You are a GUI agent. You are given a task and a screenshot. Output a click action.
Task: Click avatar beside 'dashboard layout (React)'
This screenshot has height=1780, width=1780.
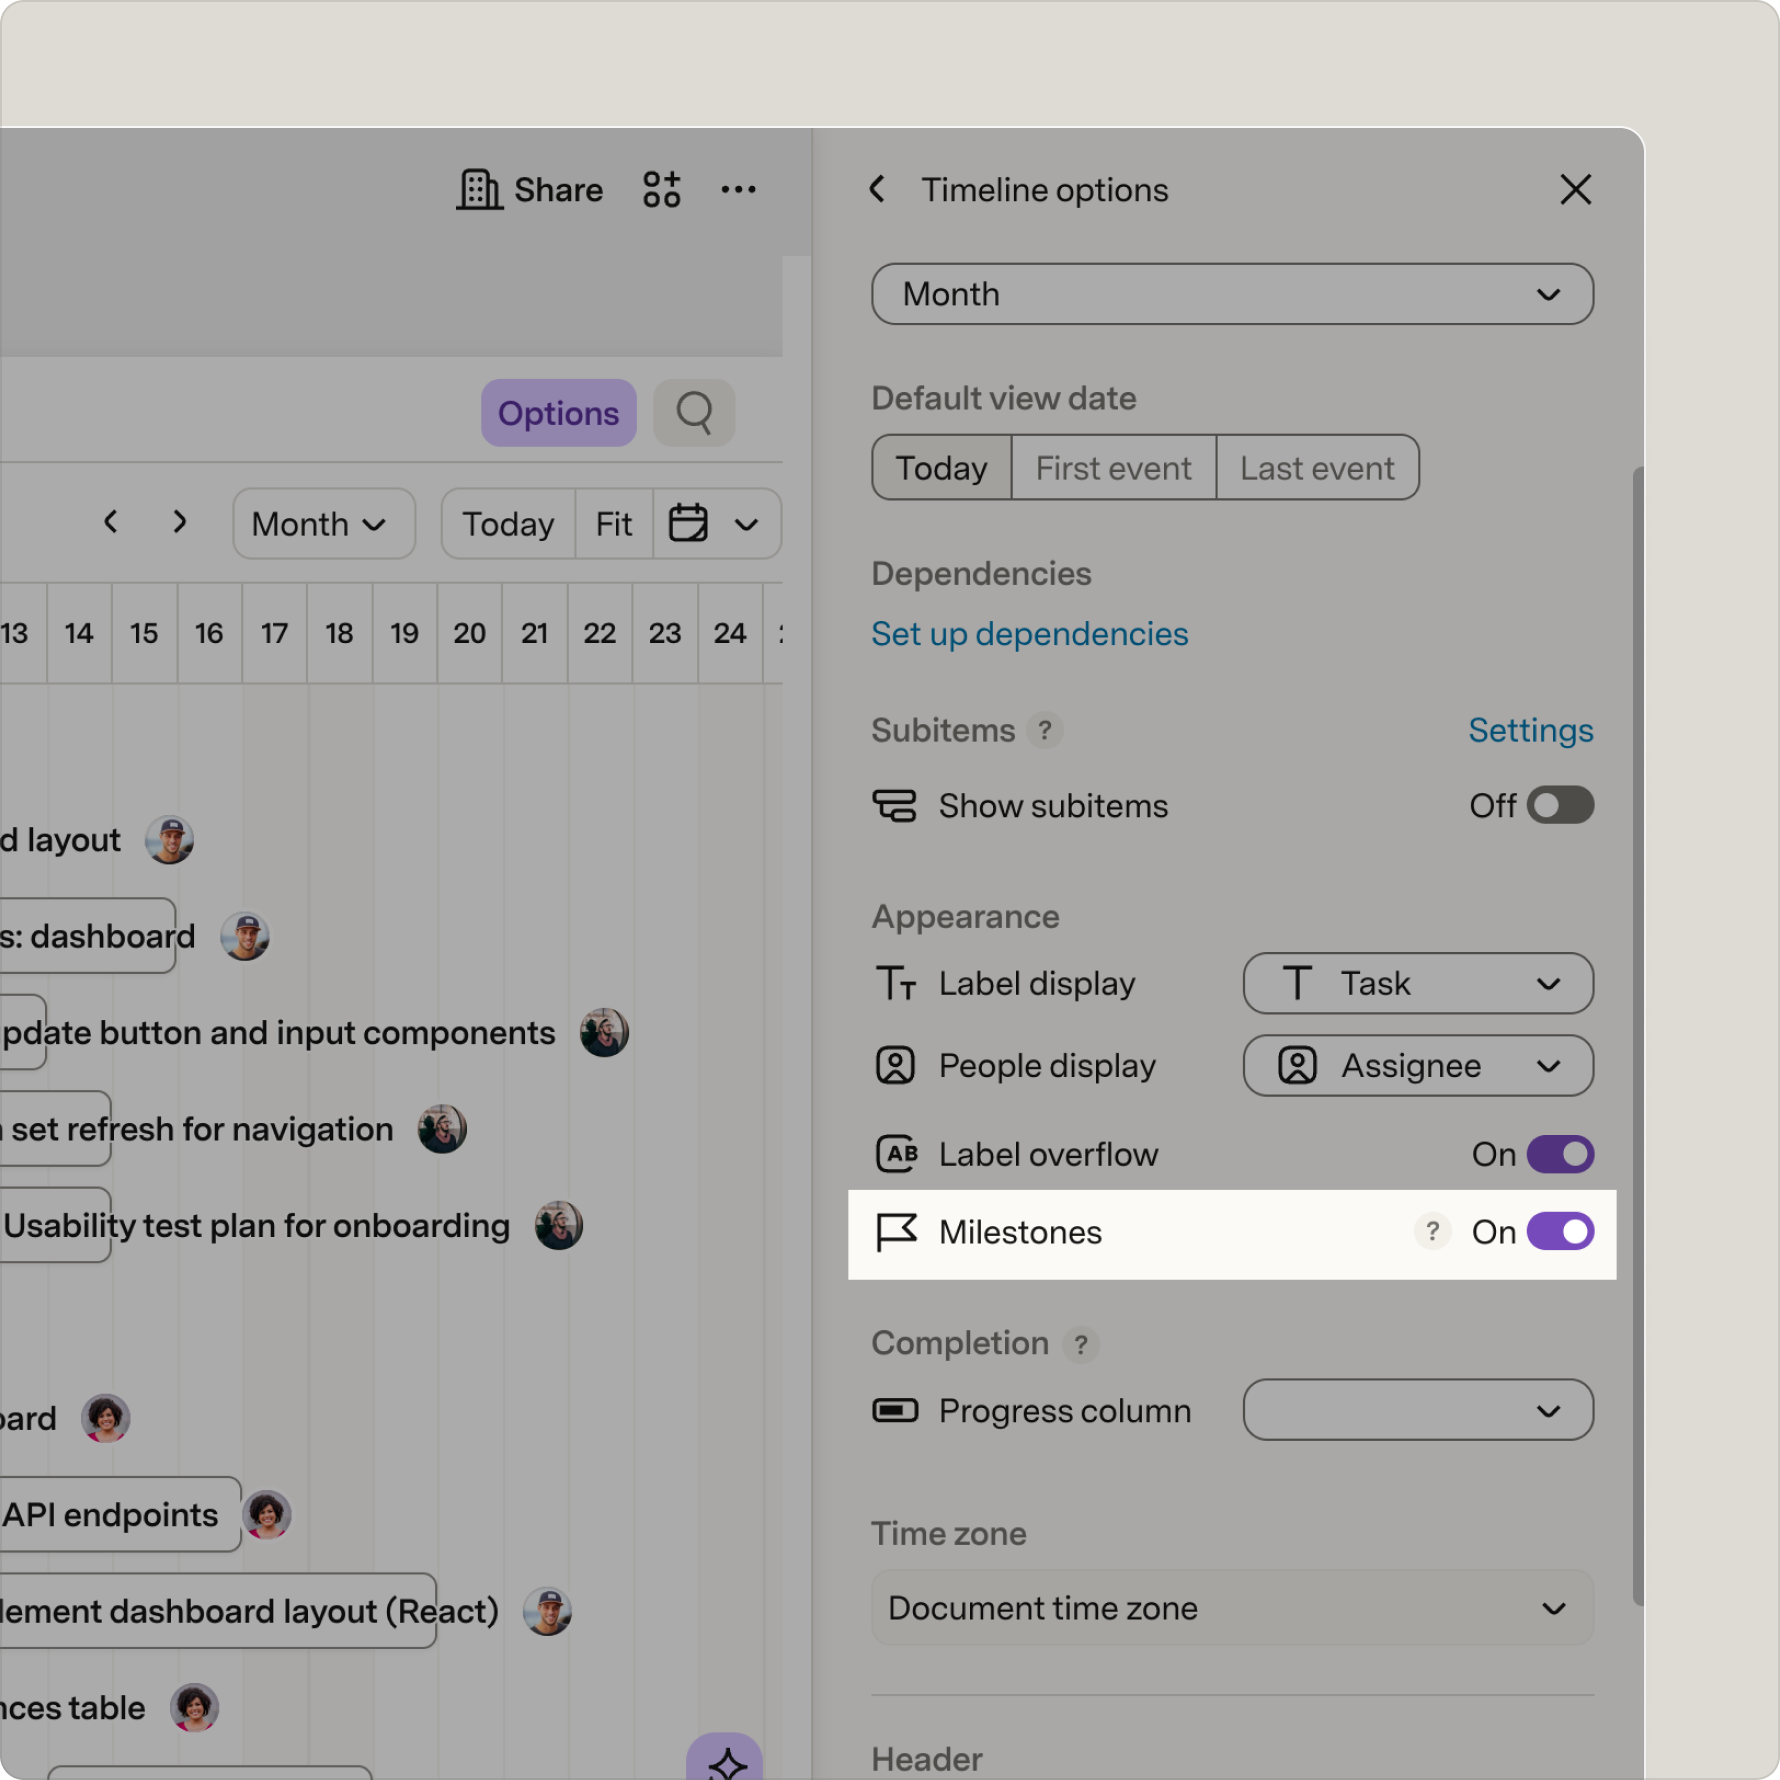tap(548, 1611)
